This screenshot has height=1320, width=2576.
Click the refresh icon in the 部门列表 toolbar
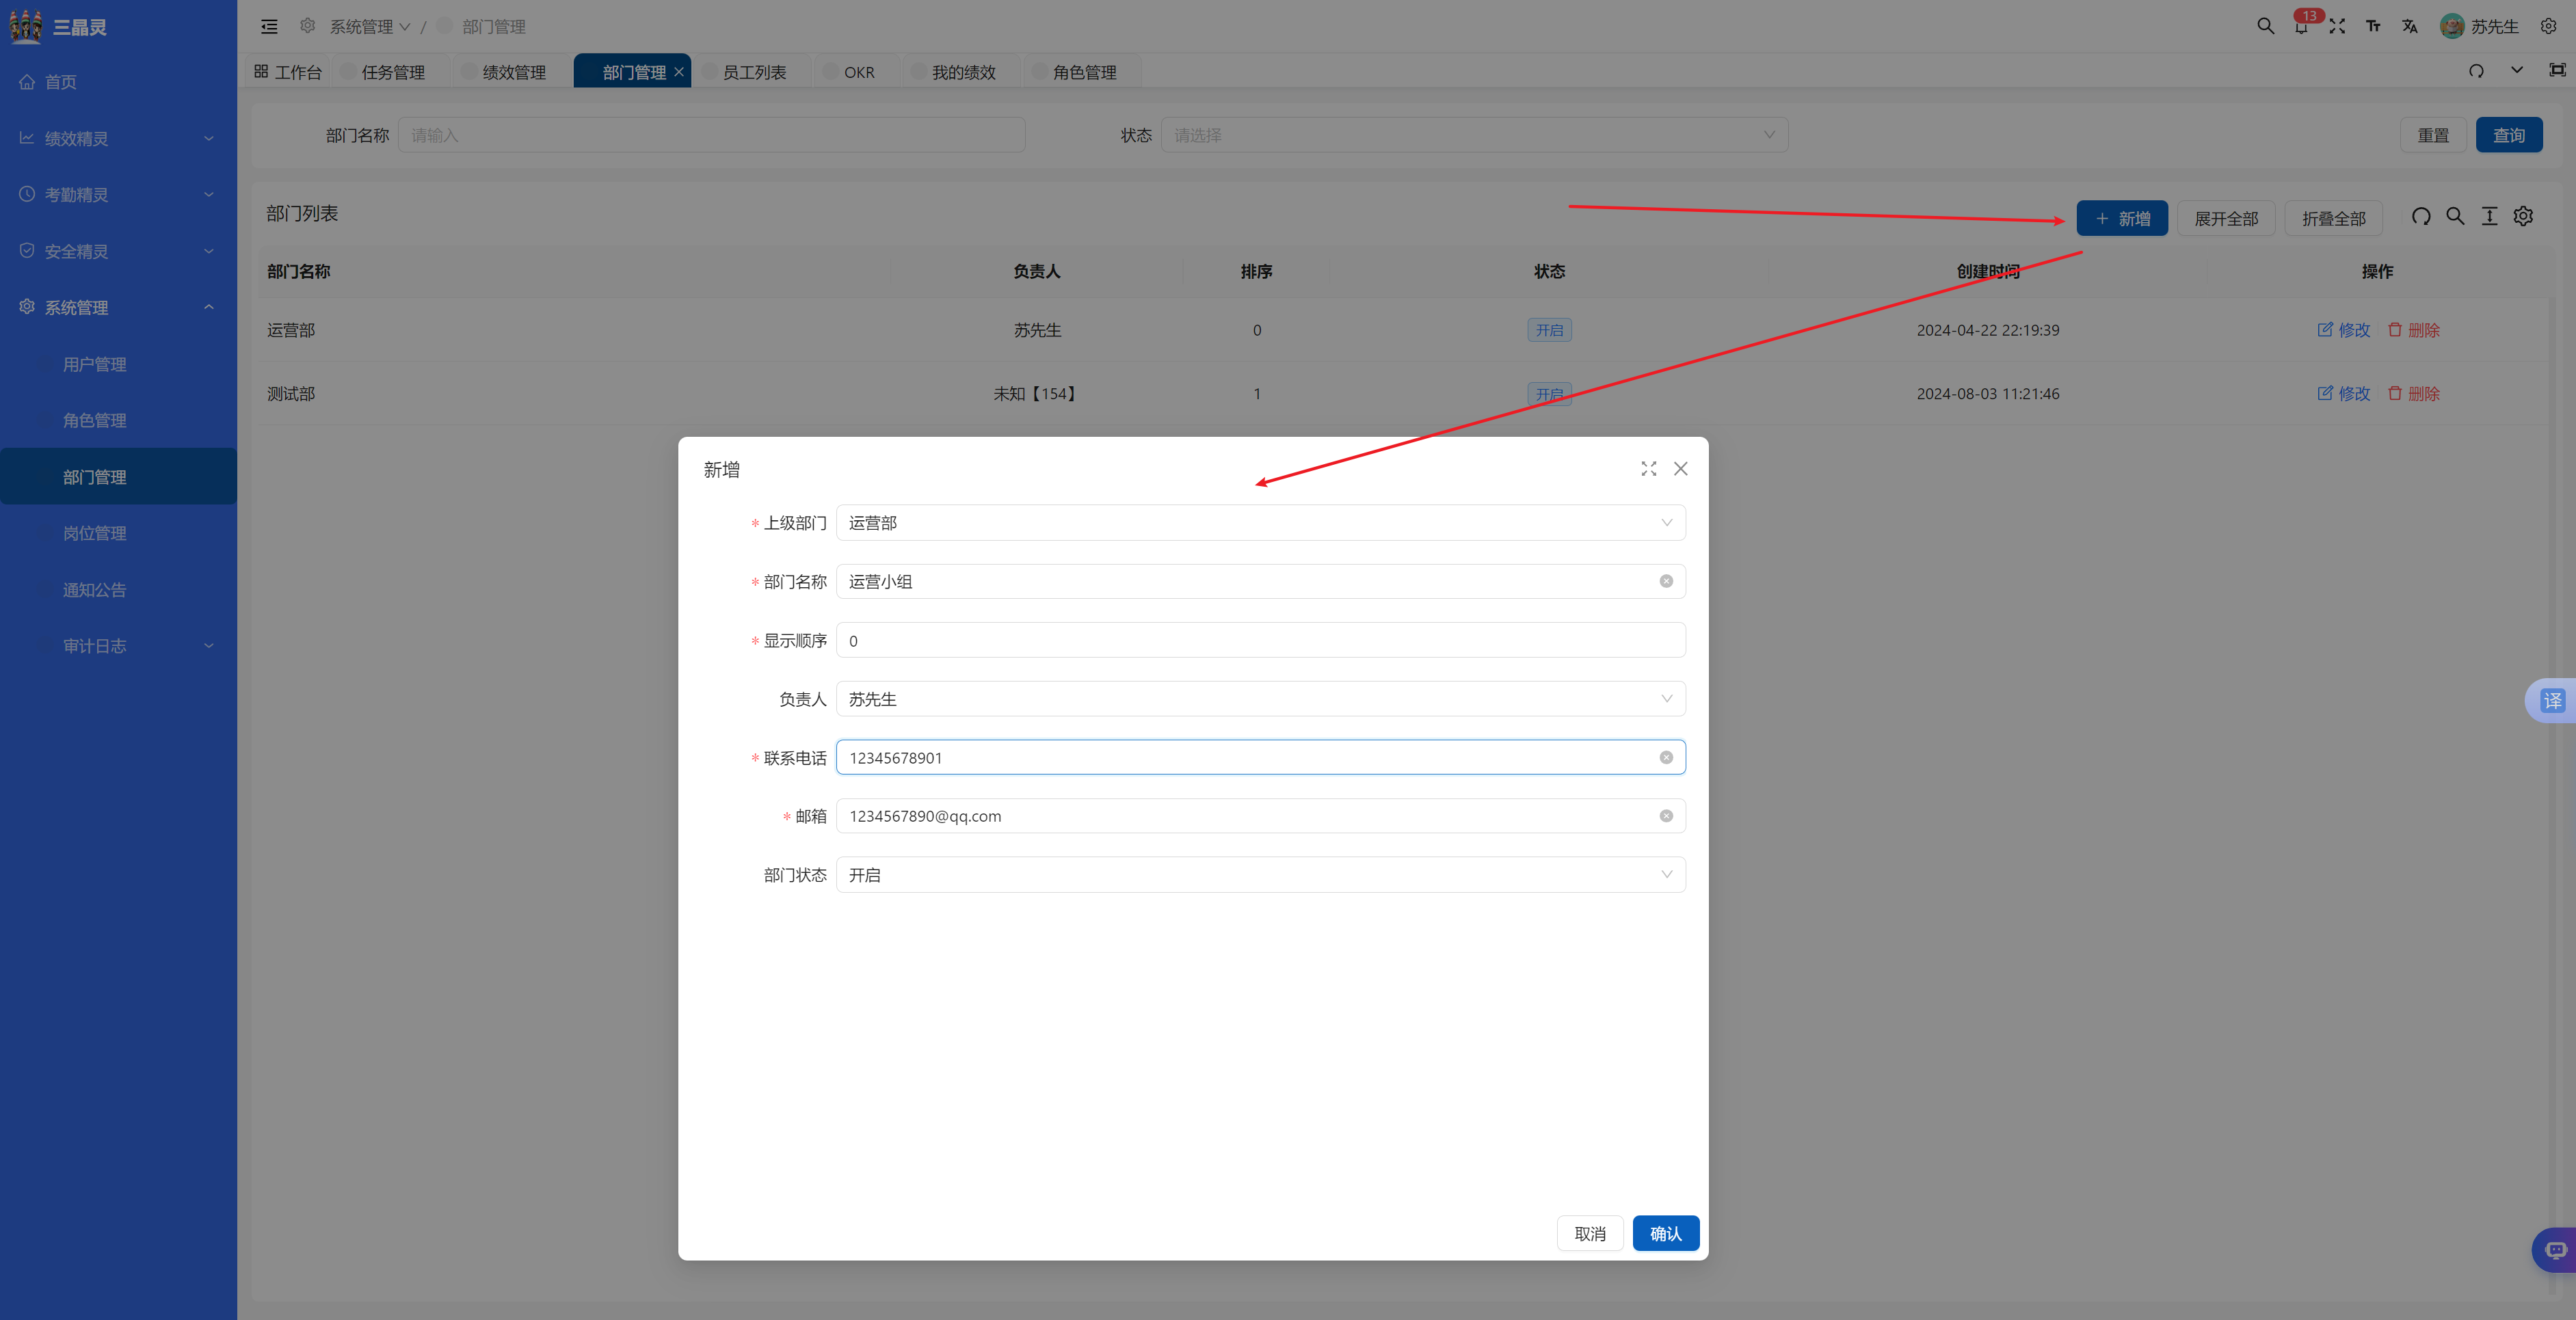pos(2420,217)
